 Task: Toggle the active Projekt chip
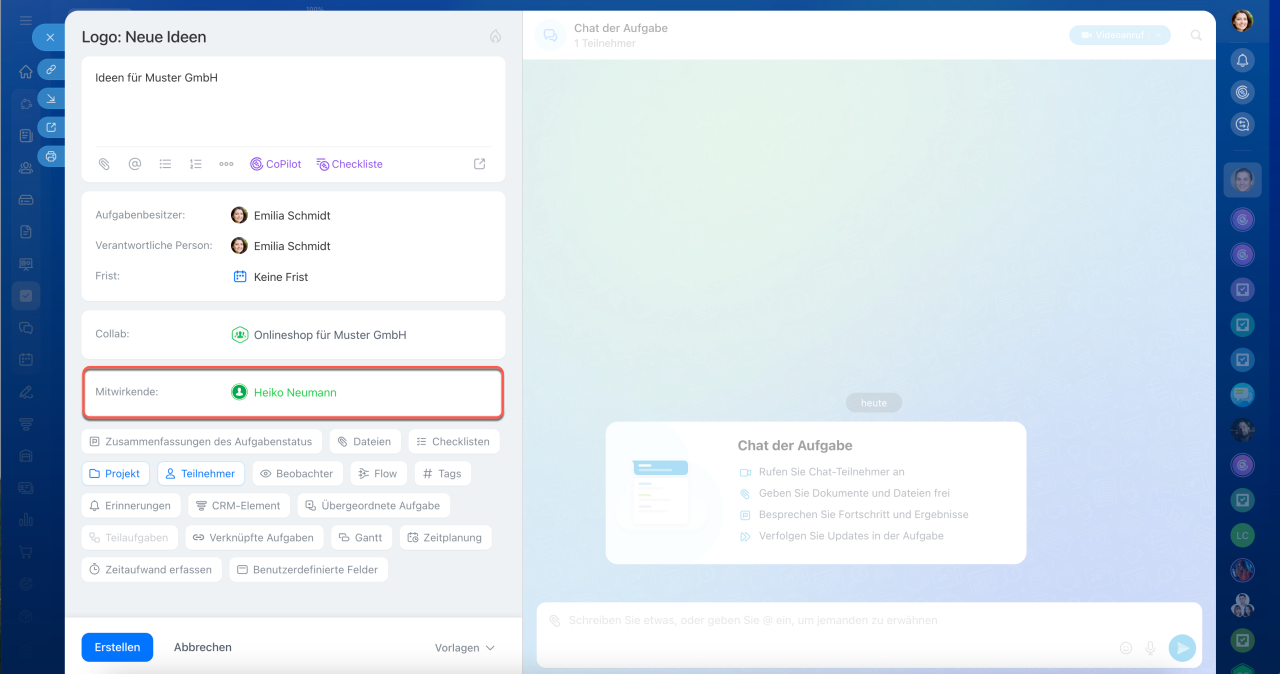click(116, 473)
